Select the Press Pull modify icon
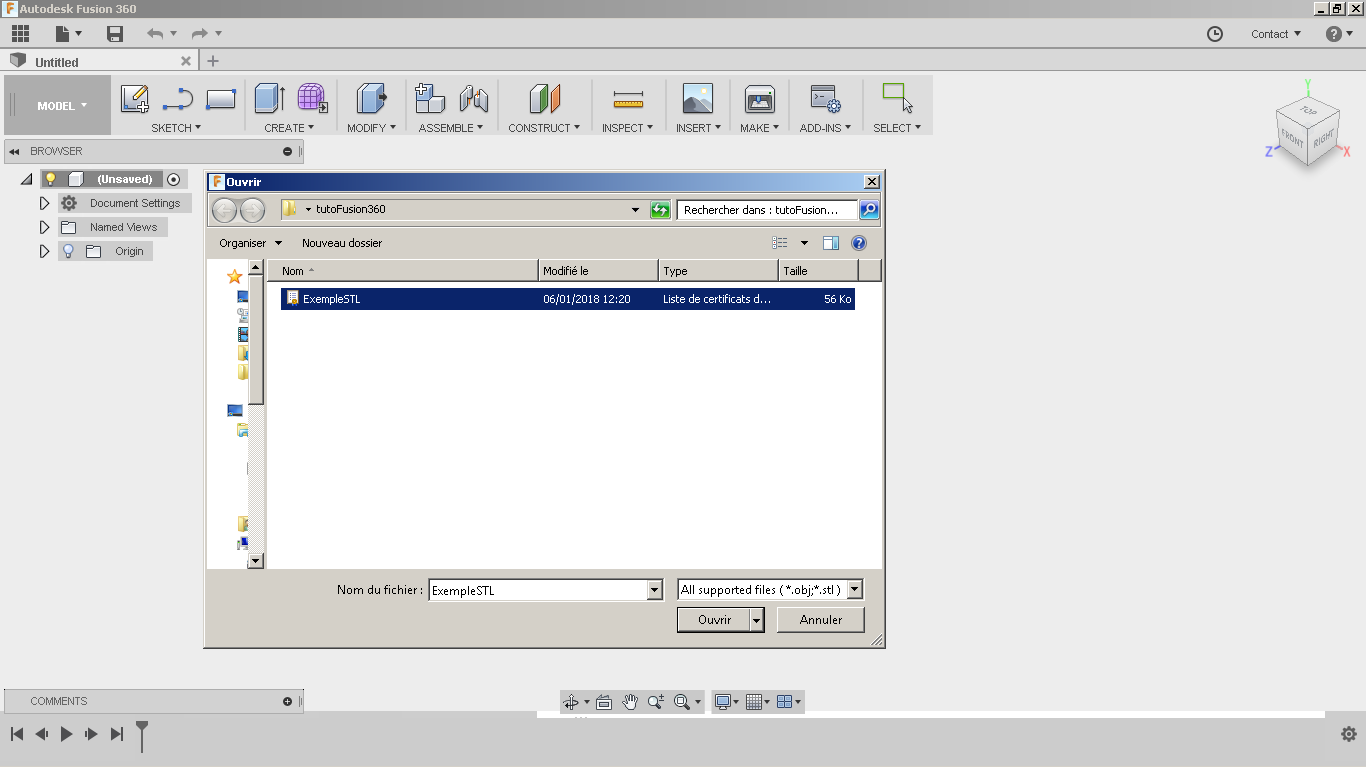 (x=372, y=98)
